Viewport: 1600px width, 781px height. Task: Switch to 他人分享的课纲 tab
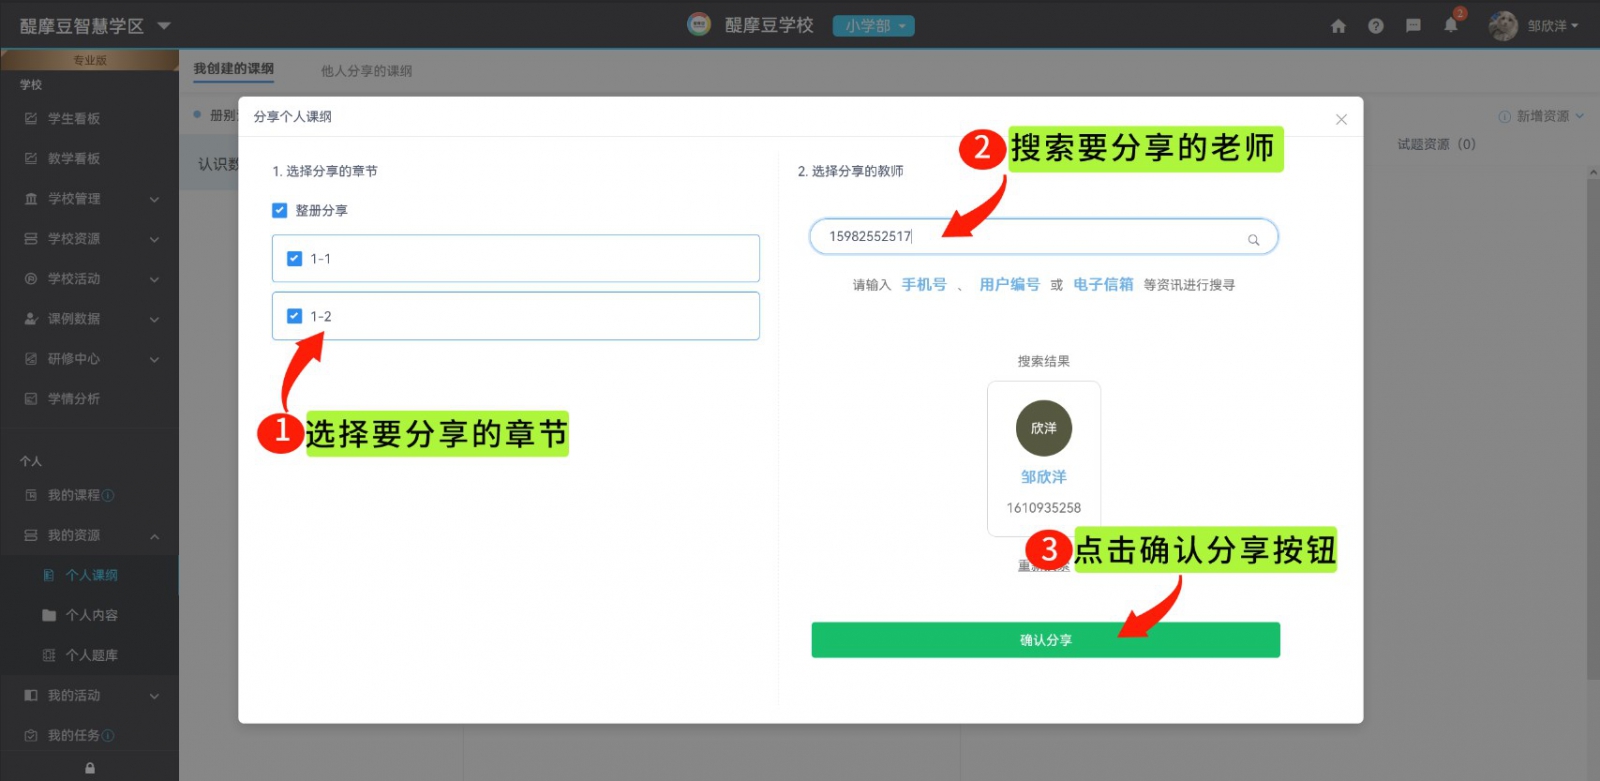click(366, 71)
